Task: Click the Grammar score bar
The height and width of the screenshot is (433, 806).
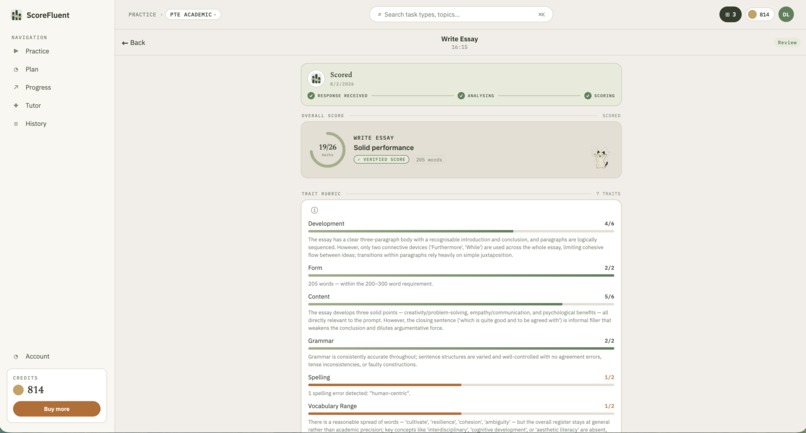Action: 461,348
